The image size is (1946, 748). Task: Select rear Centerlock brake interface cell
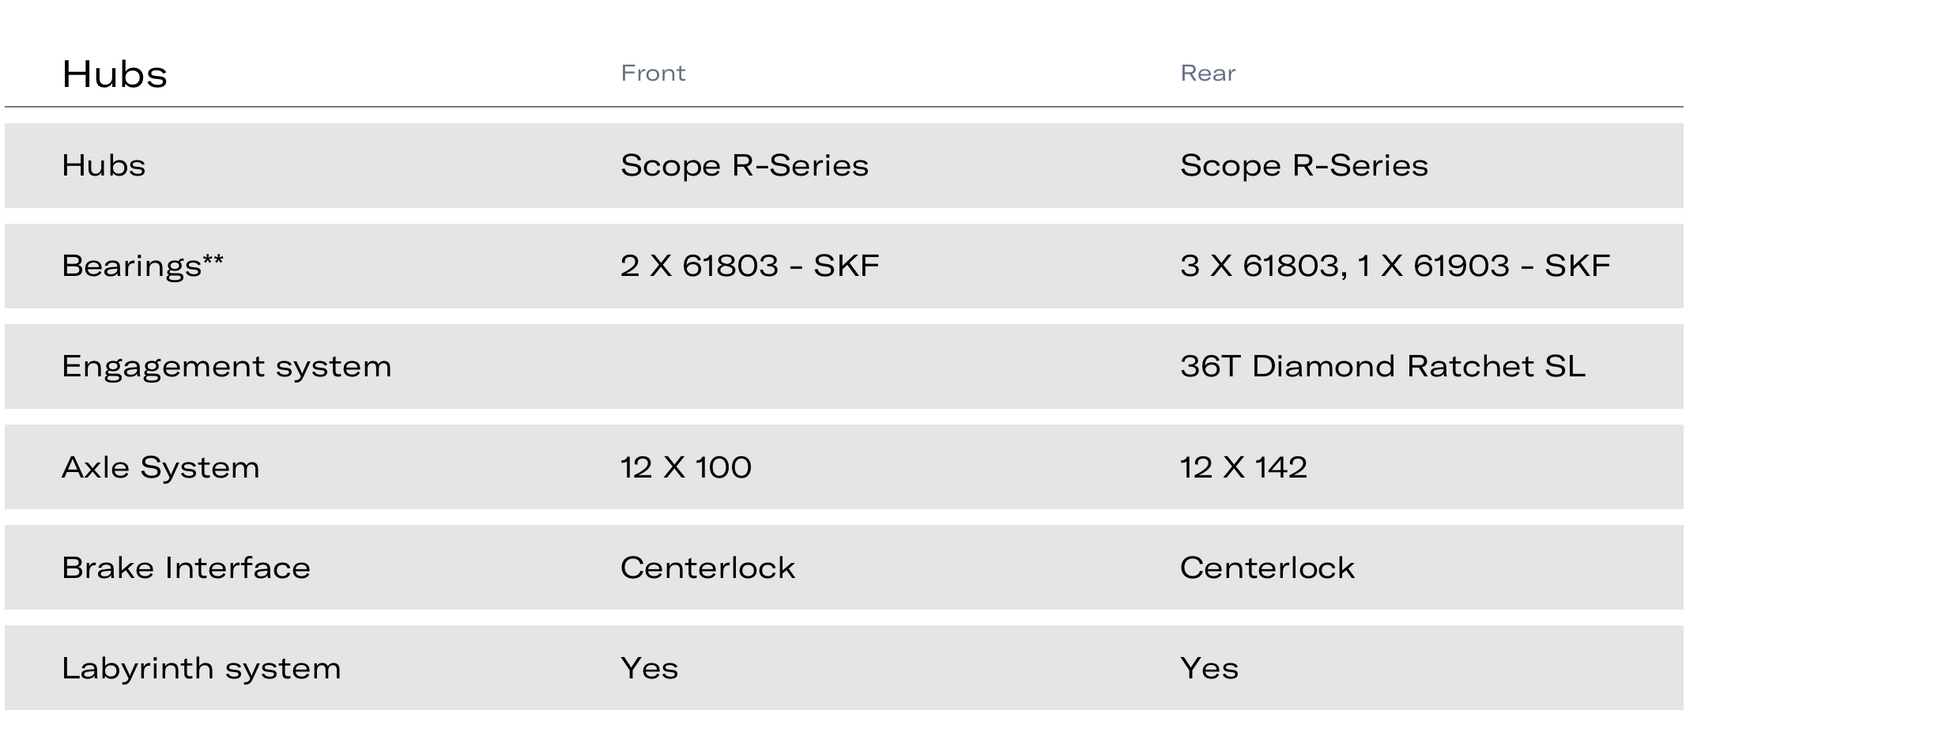pyautogui.click(x=1267, y=568)
